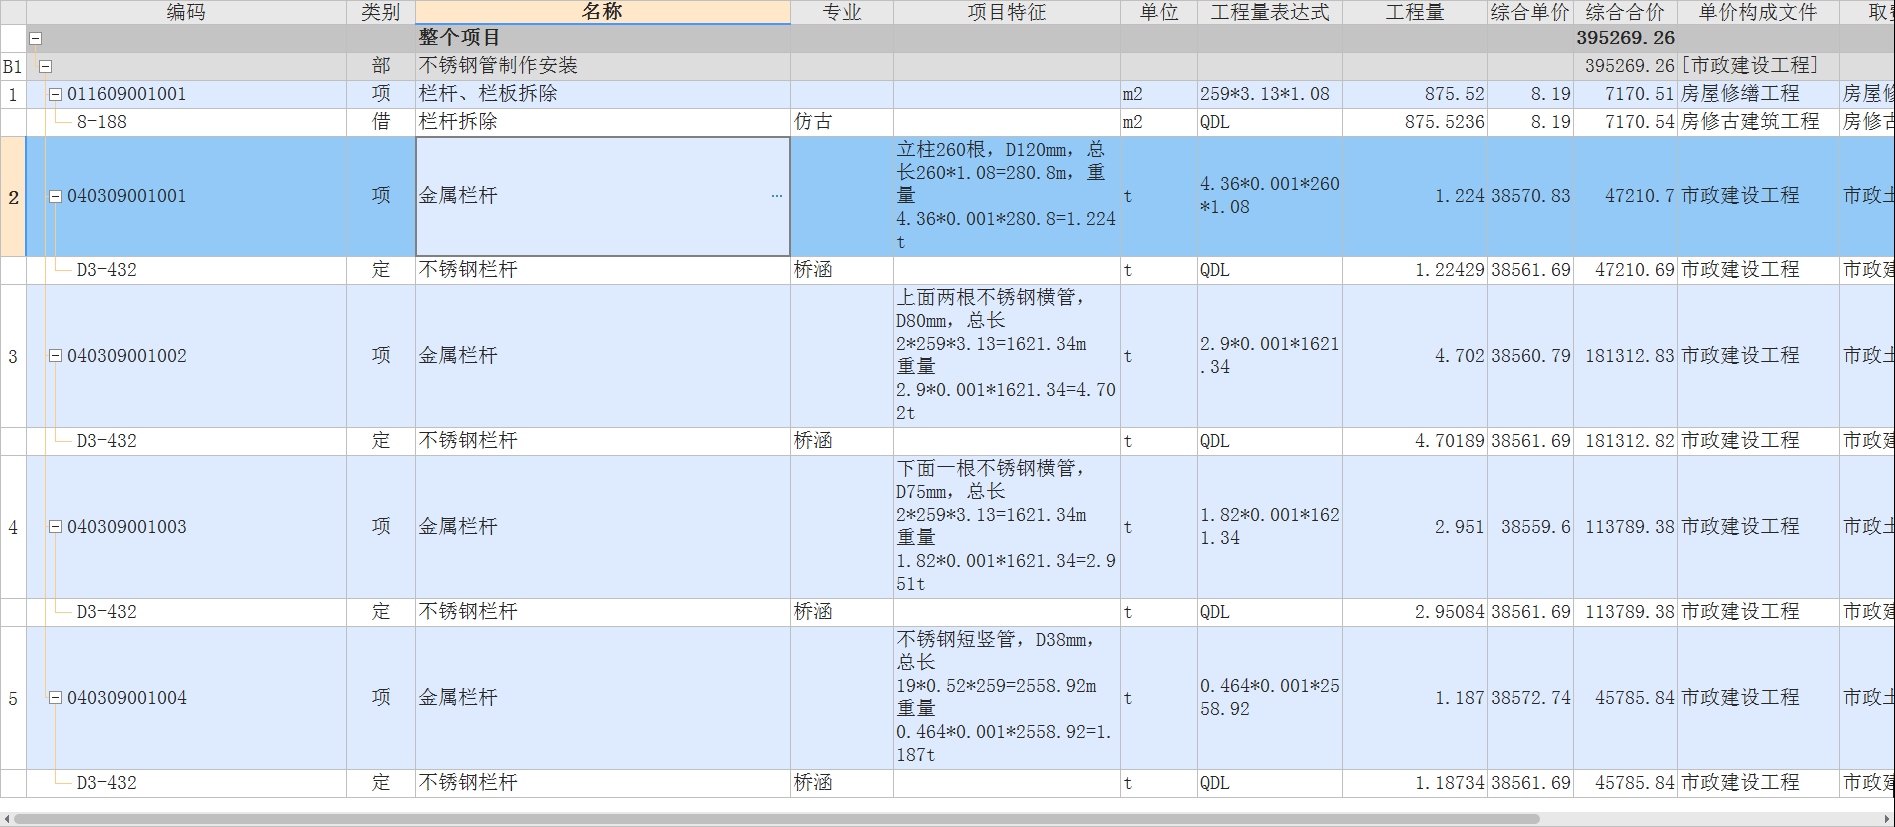Select row number 3 header
The image size is (1895, 827).
tap(13, 356)
